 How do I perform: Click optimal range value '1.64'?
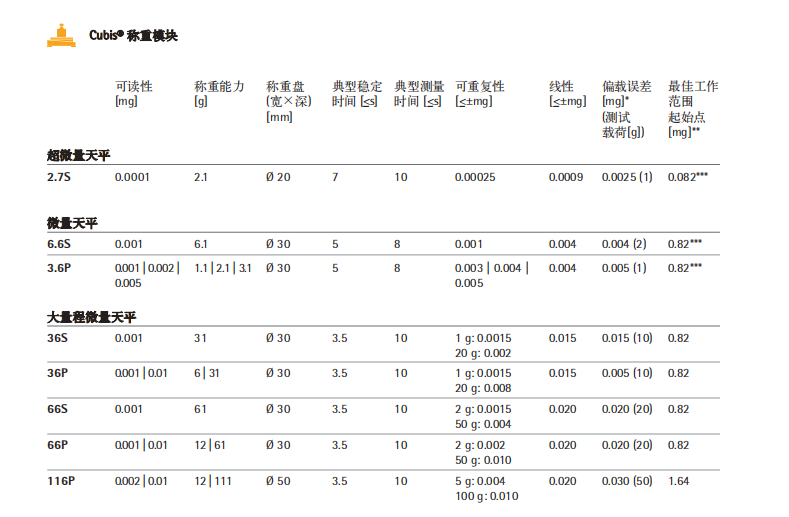pyautogui.click(x=678, y=481)
